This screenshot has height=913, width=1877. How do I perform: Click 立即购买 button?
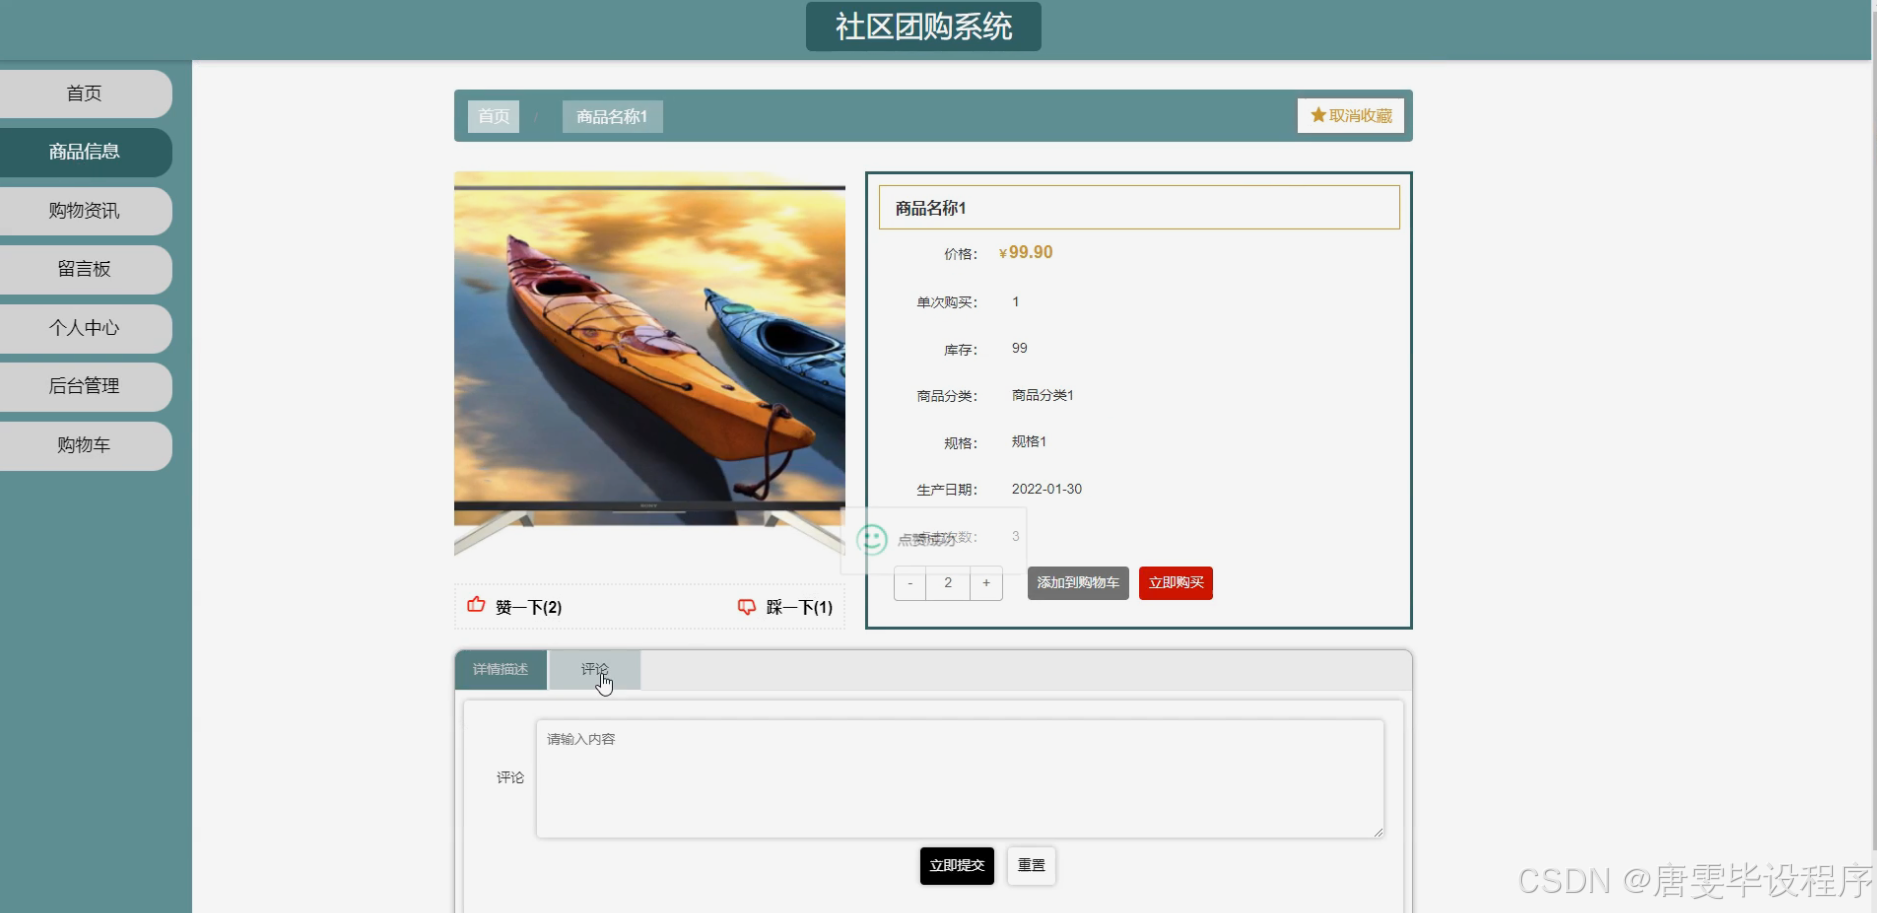[1176, 583]
